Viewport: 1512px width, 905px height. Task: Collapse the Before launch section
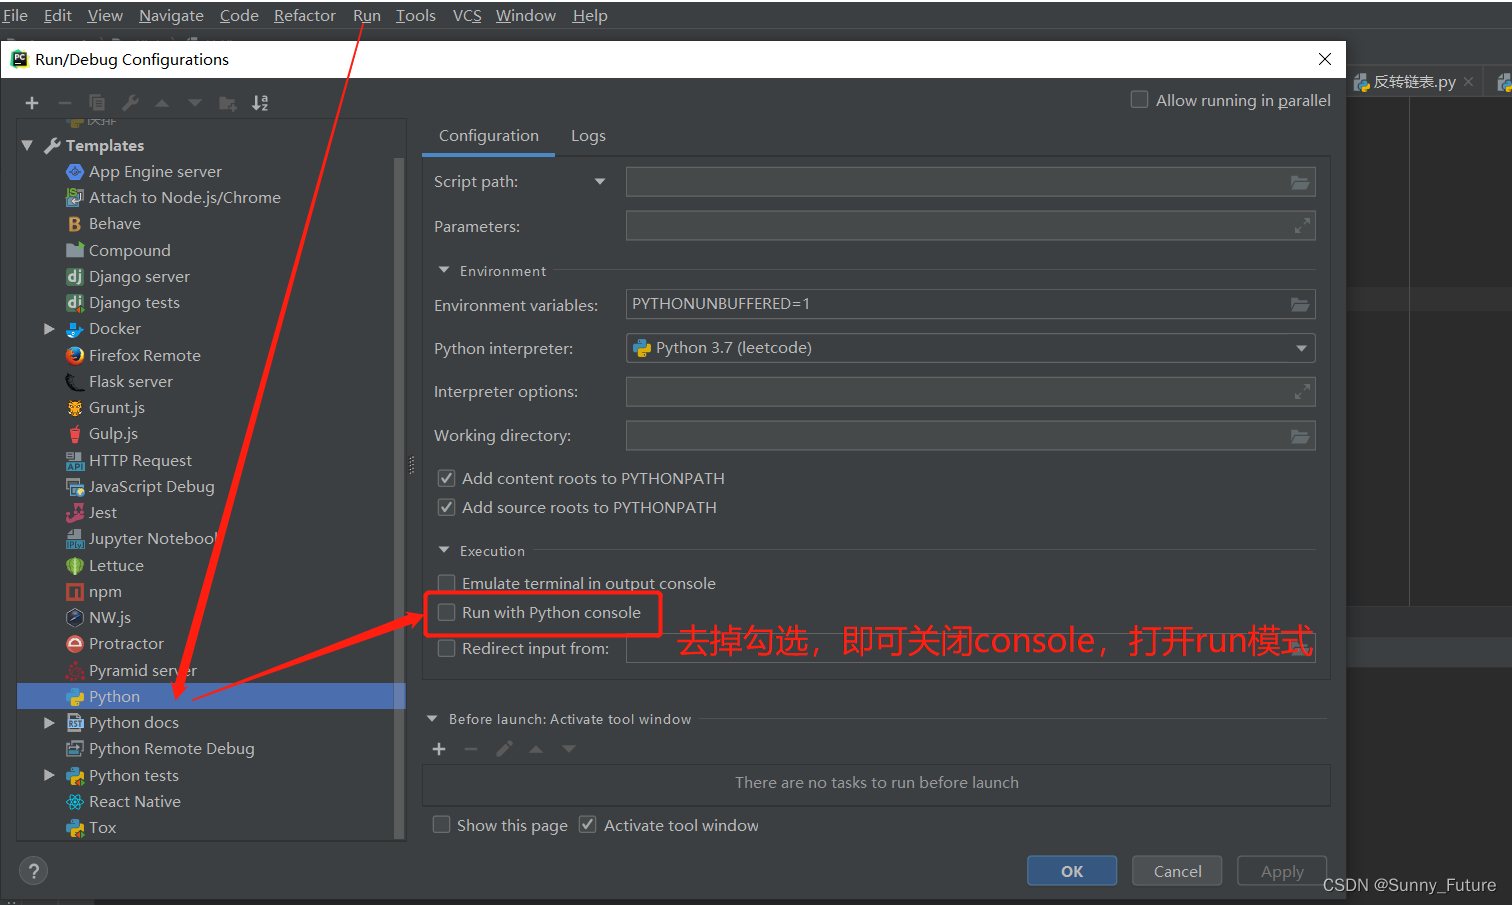coord(433,719)
